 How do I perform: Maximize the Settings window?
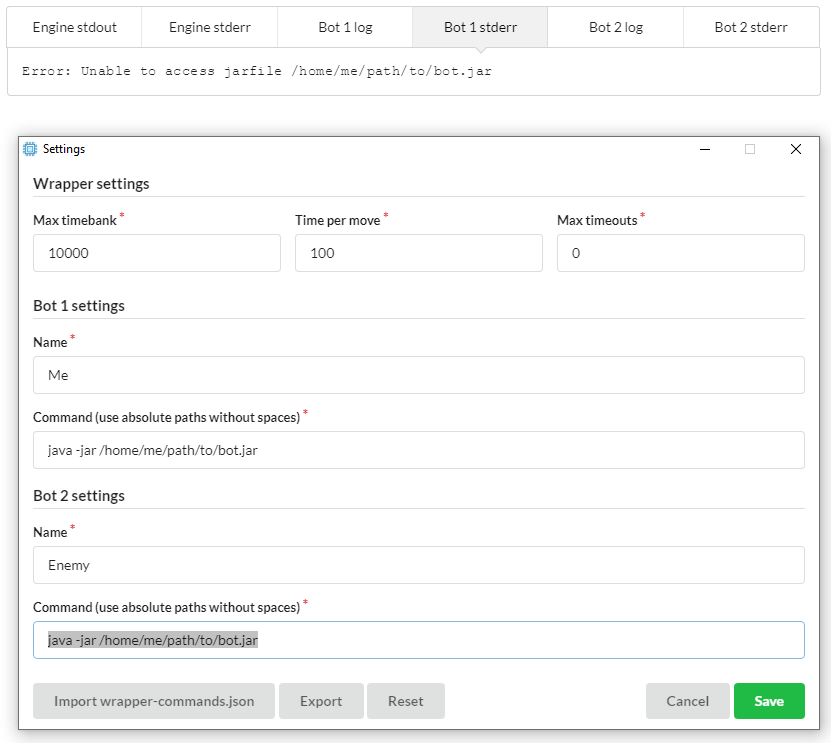pos(750,149)
